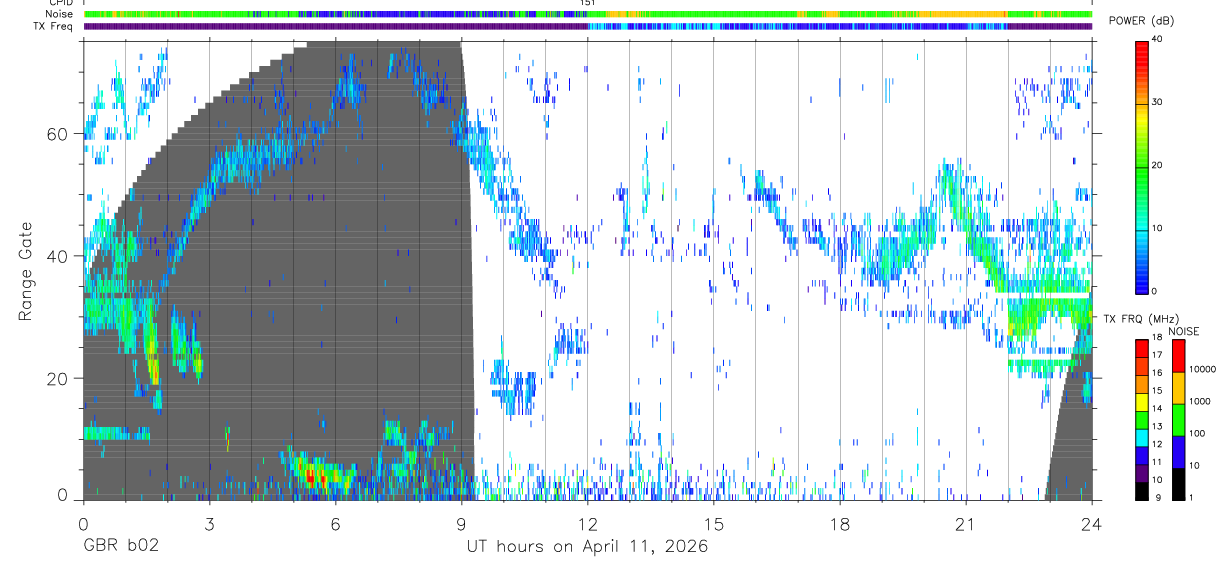Image resolution: width=1228 pixels, height=567 pixels.
Task: Click the Noise time-series strip above plot
Action: pos(588,14)
